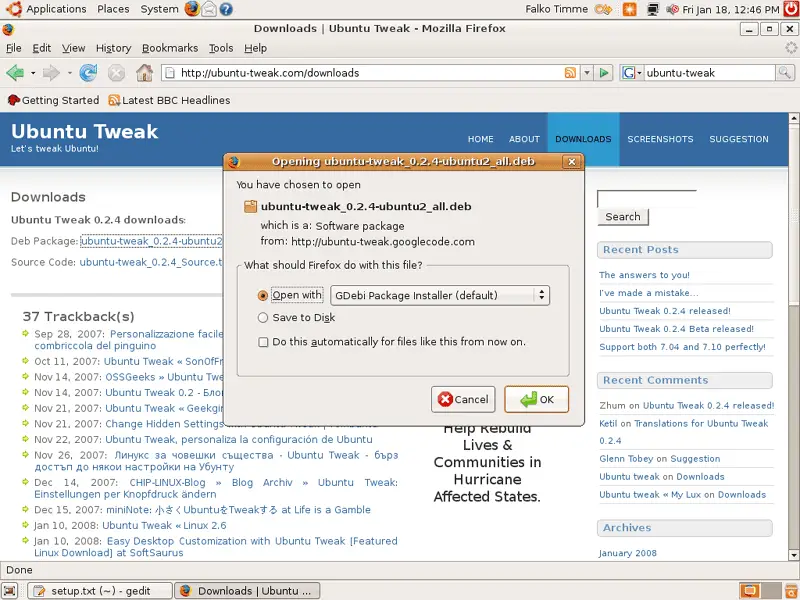Click the RSS feed icon in address bar
This screenshot has width=800, height=600.
pyautogui.click(x=570, y=73)
